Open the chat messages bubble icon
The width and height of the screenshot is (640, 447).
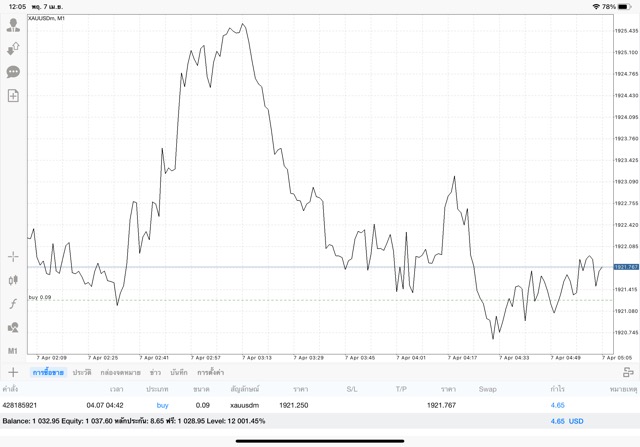tap(13, 72)
